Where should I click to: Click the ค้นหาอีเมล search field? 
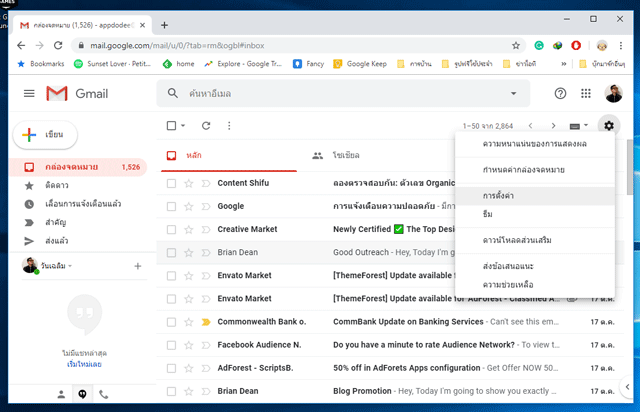click(x=343, y=94)
